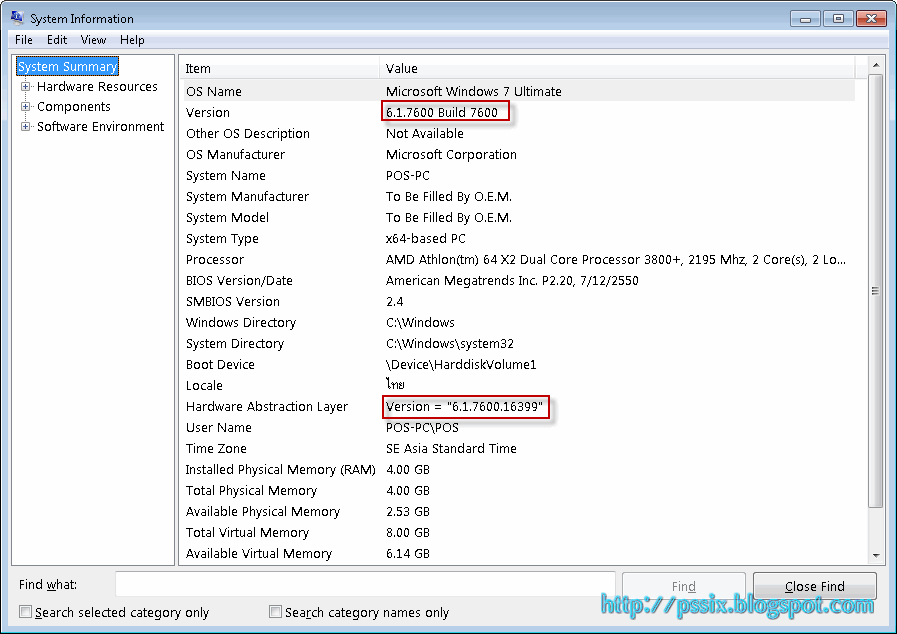Select the Software Environment tree item

click(x=101, y=127)
